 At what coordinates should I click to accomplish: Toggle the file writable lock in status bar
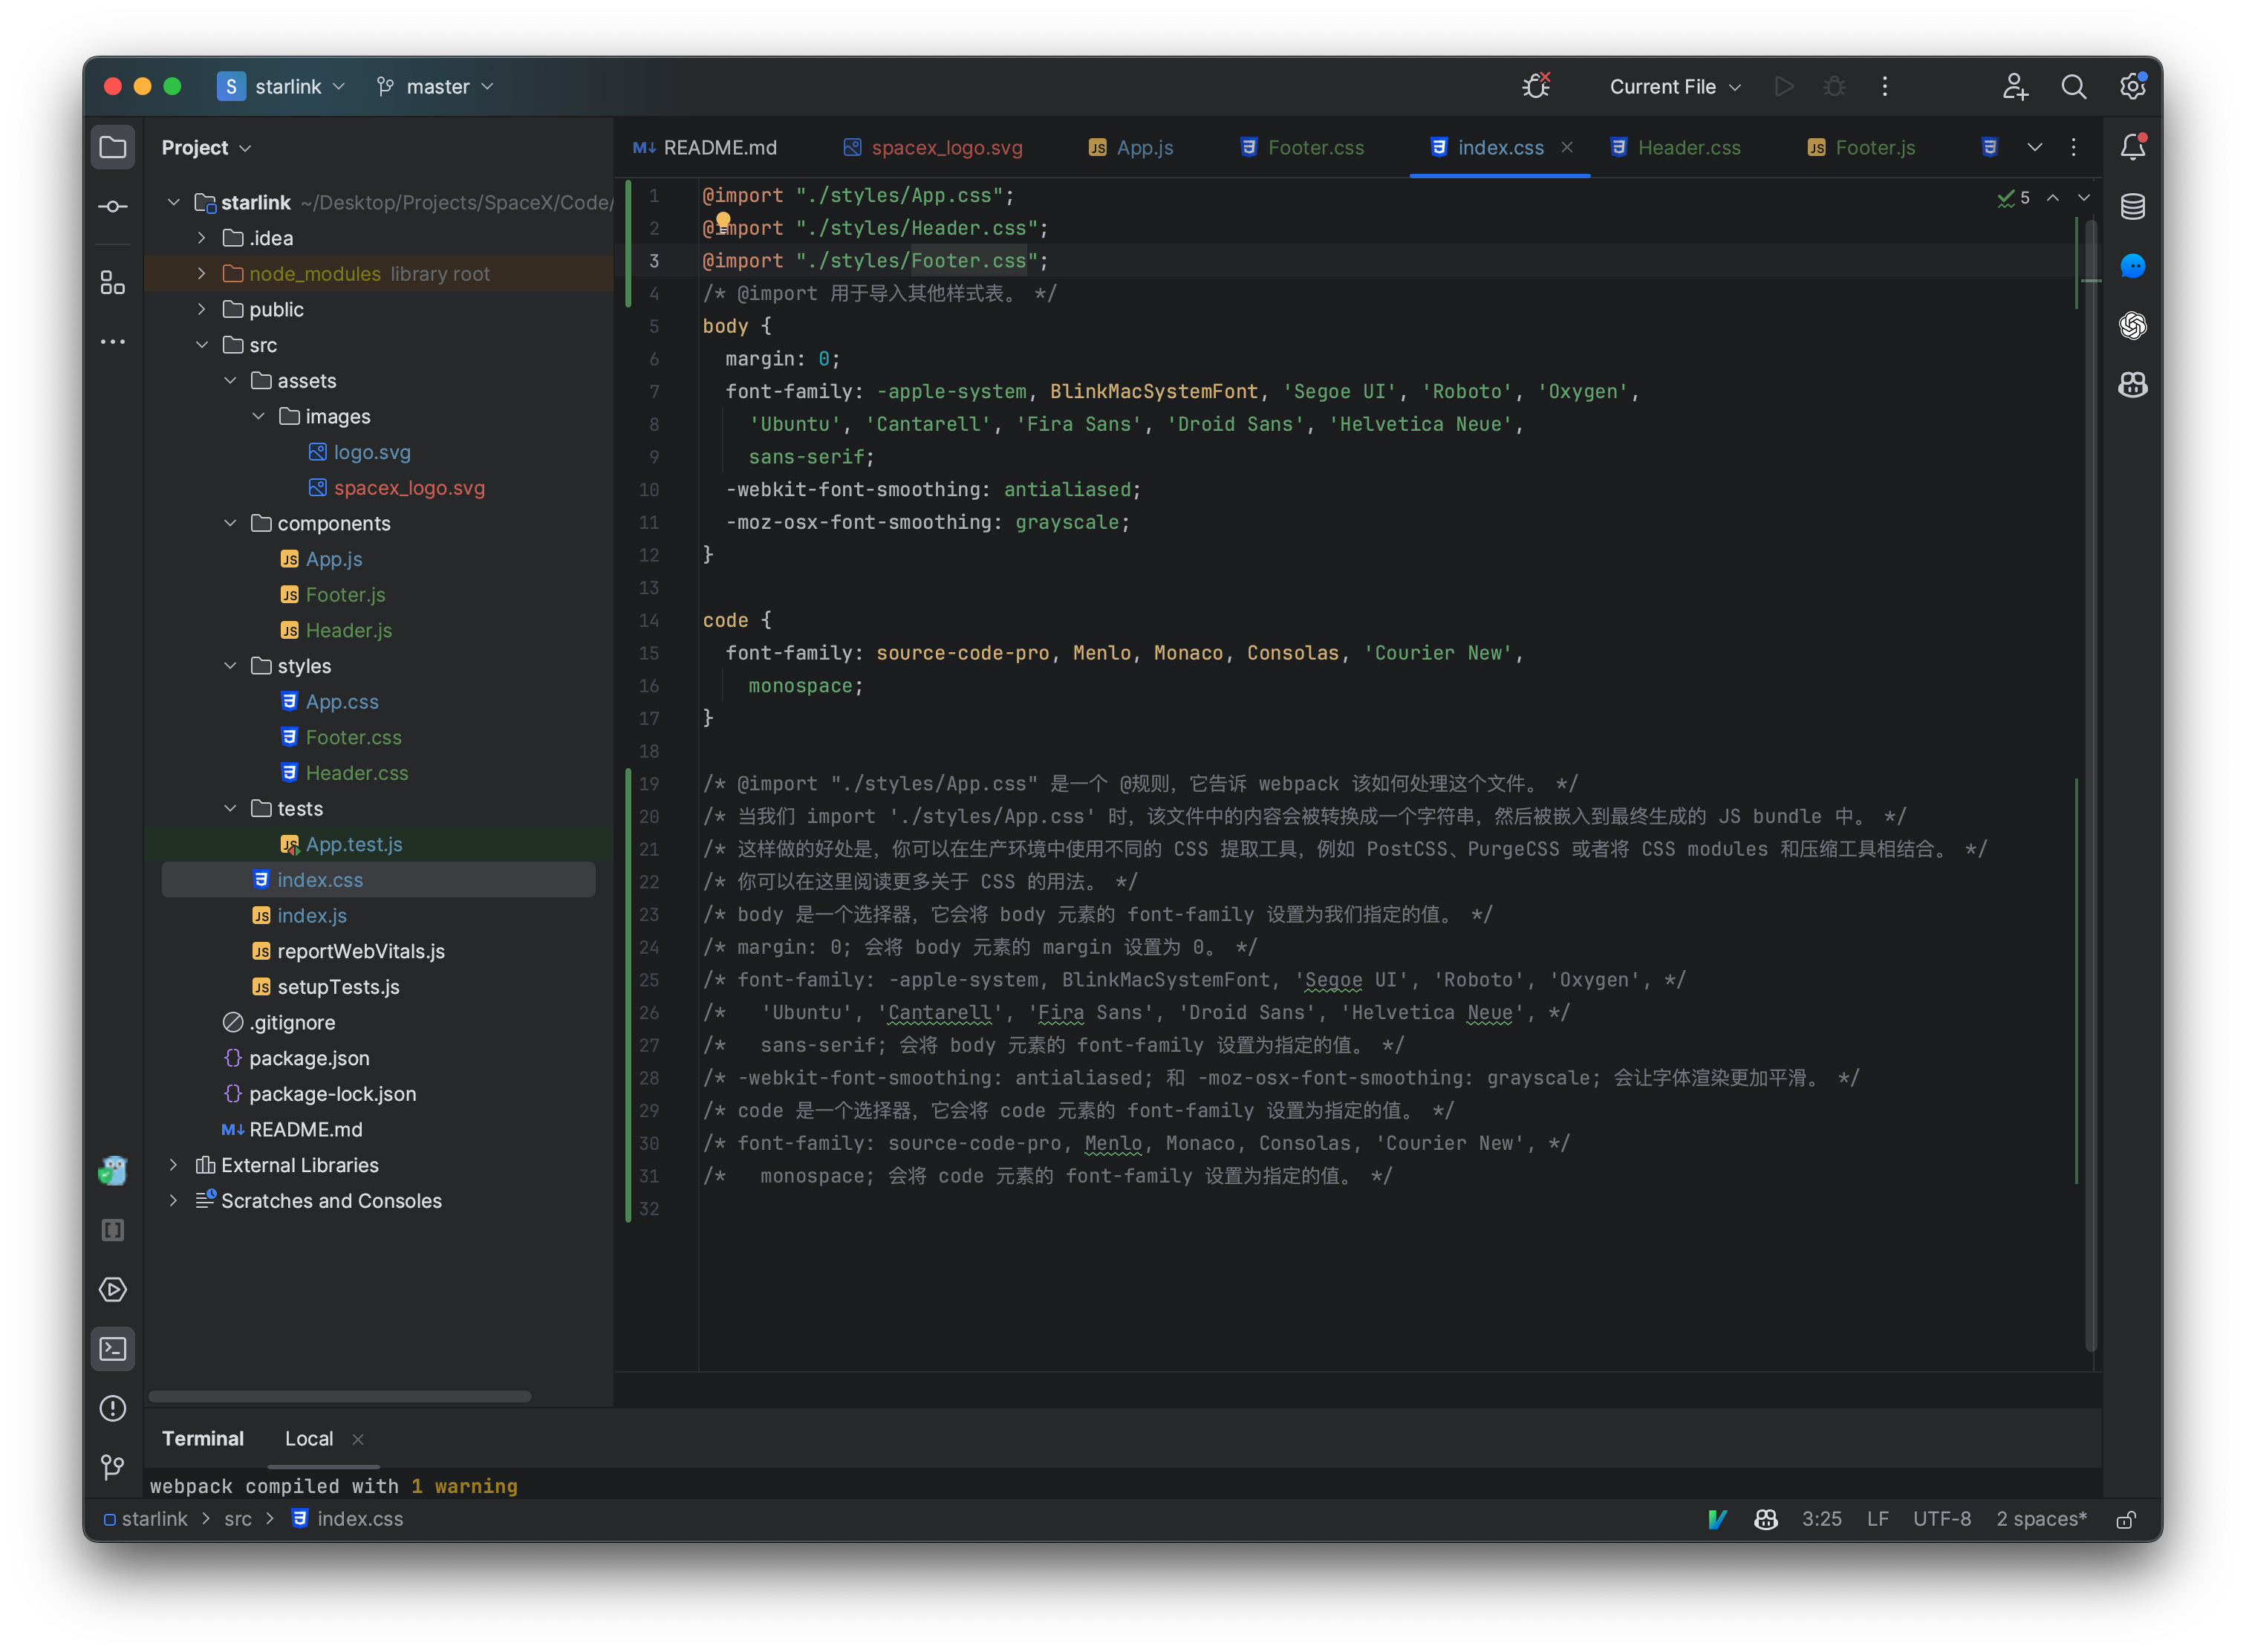pyautogui.click(x=2126, y=1519)
